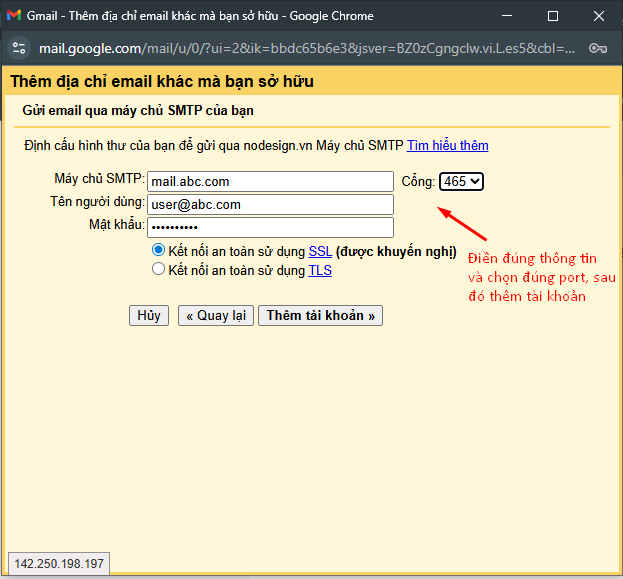Maximize the Gmail popup window
This screenshot has width=623, height=579.
click(x=553, y=17)
